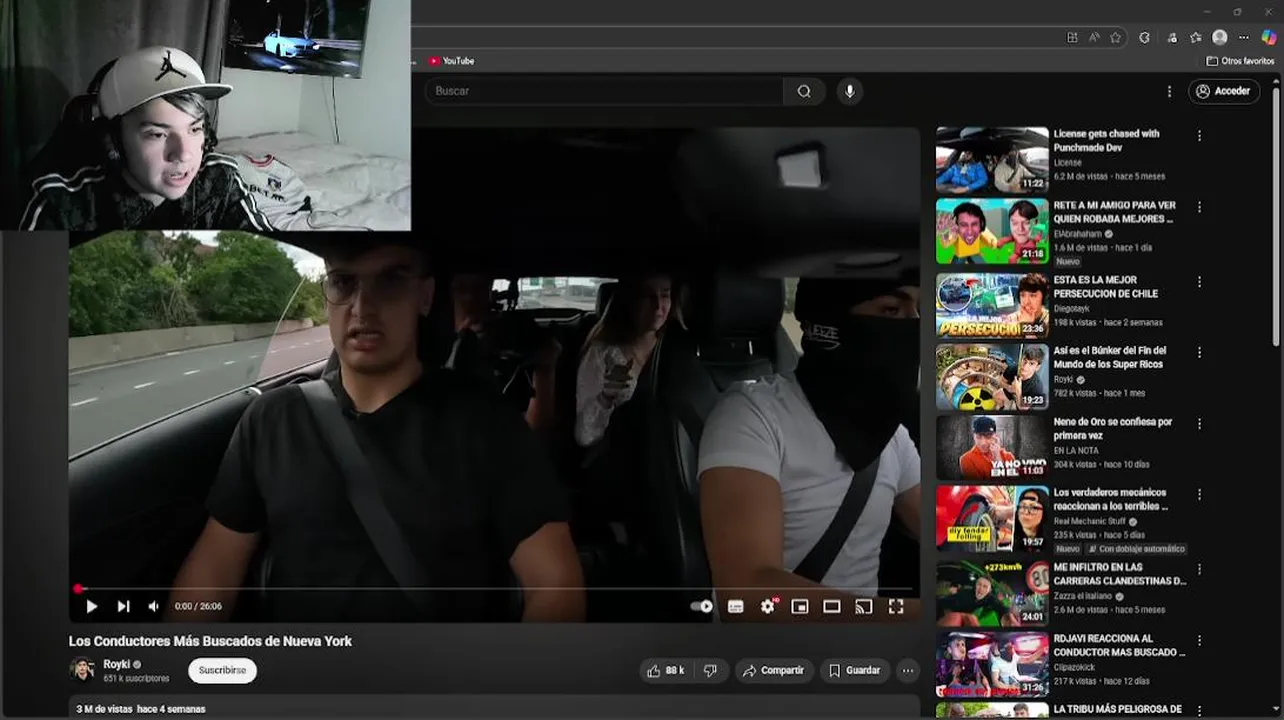Open Los verdaderos mecánicos reaccionan thumbnail
The image size is (1284, 720).
pyautogui.click(x=992, y=519)
